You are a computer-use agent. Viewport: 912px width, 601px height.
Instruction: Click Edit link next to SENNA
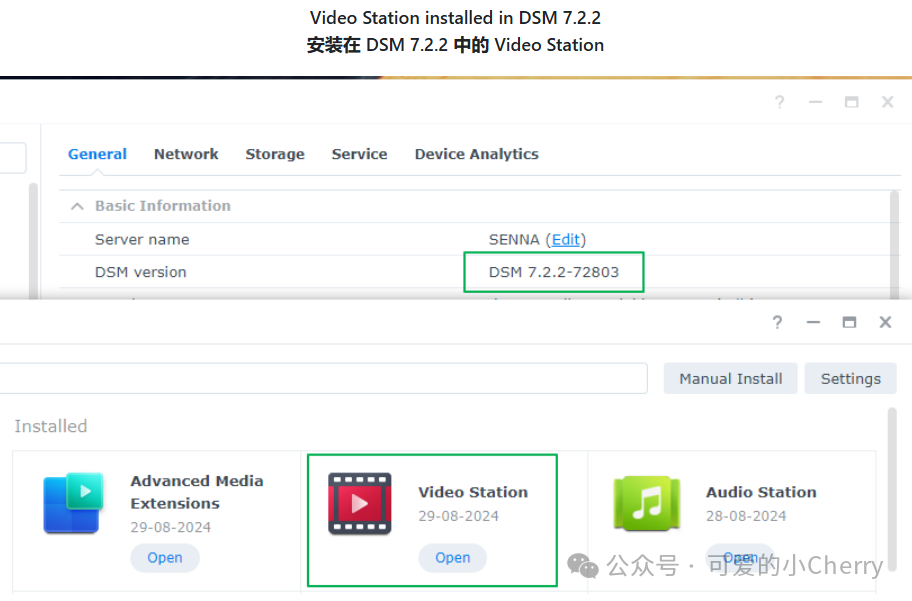566,240
